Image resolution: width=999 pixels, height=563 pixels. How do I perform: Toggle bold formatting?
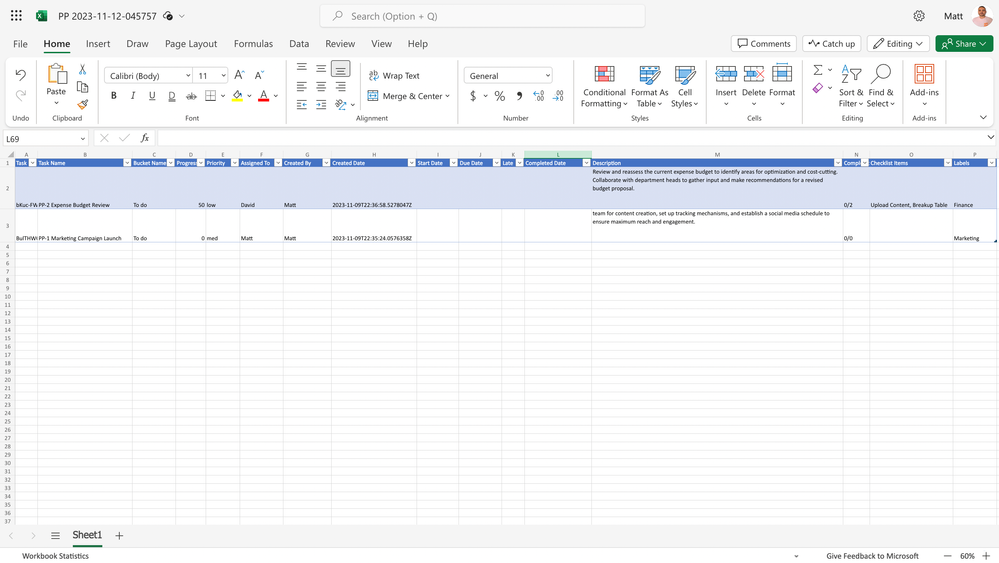click(113, 96)
